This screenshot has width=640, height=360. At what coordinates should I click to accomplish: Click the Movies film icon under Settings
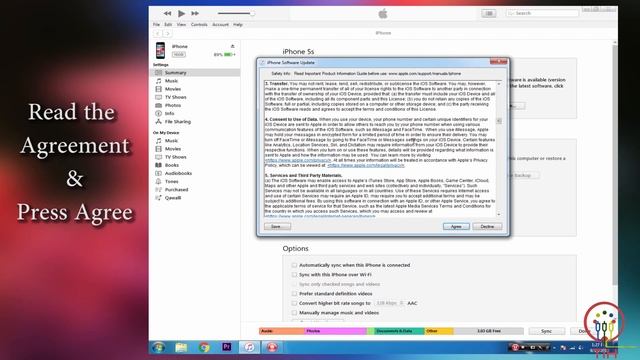click(x=159, y=89)
